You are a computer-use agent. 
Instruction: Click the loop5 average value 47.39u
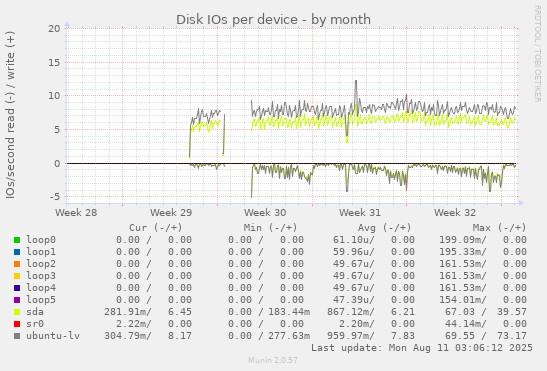coord(354,299)
